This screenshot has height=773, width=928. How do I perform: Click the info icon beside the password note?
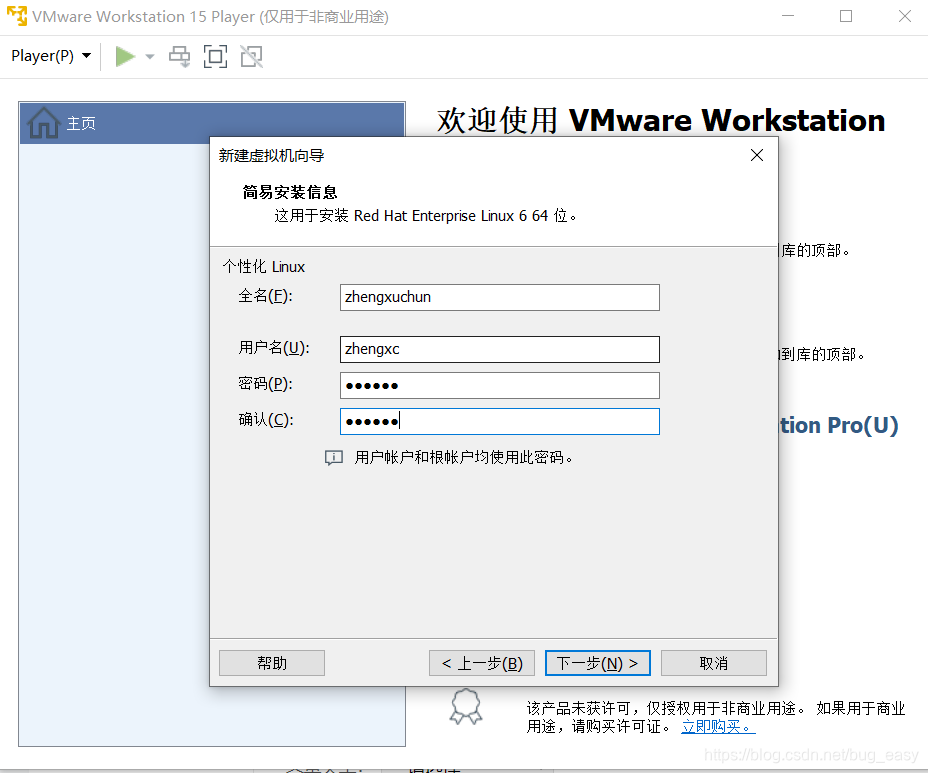pyautogui.click(x=334, y=458)
